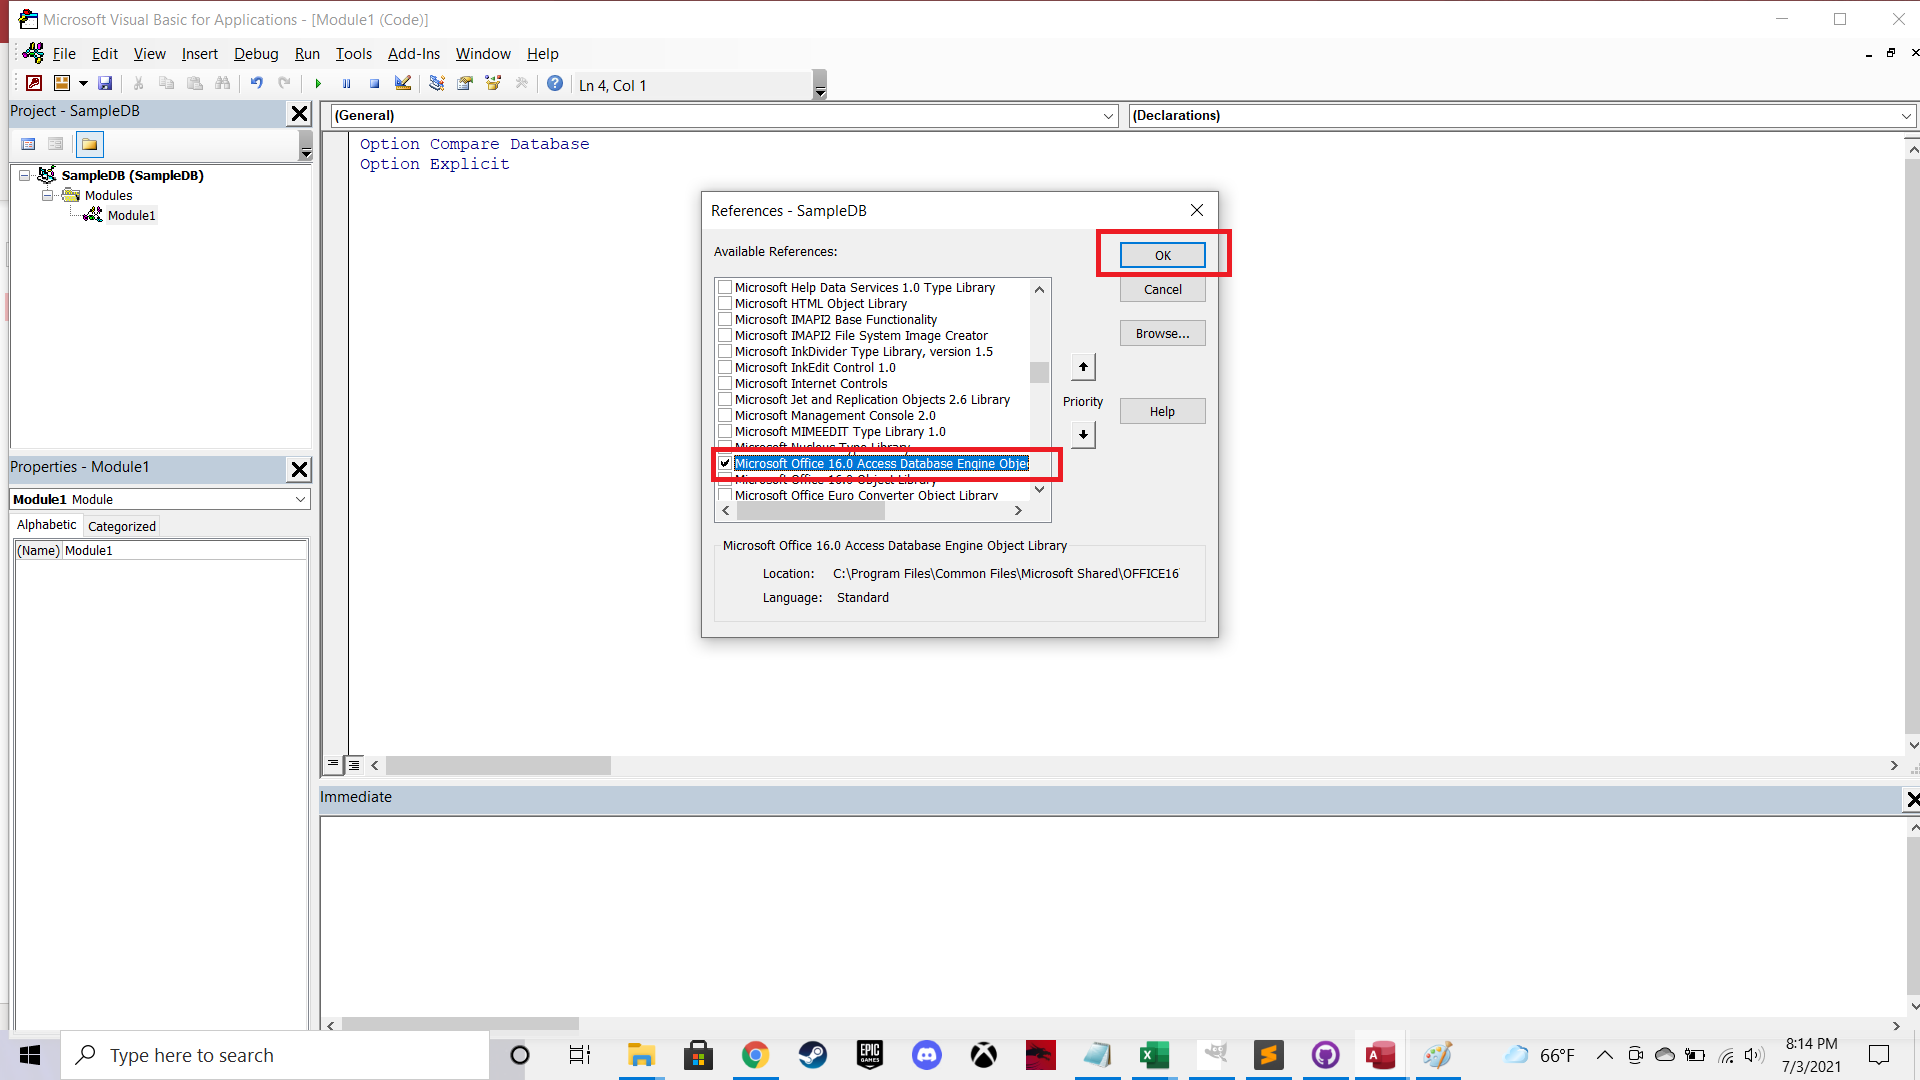Check Microsoft InkDivider Type Library checkbox
Viewport: 1920px width, 1080px height.
coord(725,351)
